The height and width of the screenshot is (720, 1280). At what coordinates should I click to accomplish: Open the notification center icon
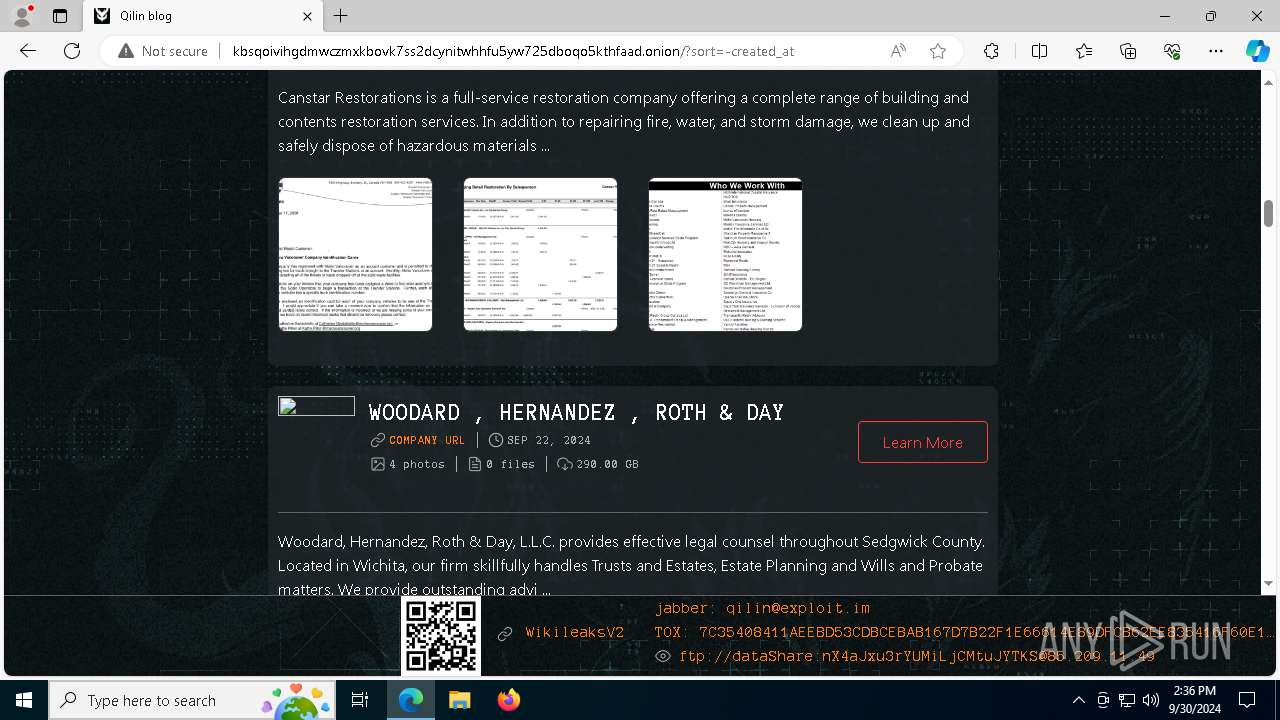pyautogui.click(x=1247, y=700)
